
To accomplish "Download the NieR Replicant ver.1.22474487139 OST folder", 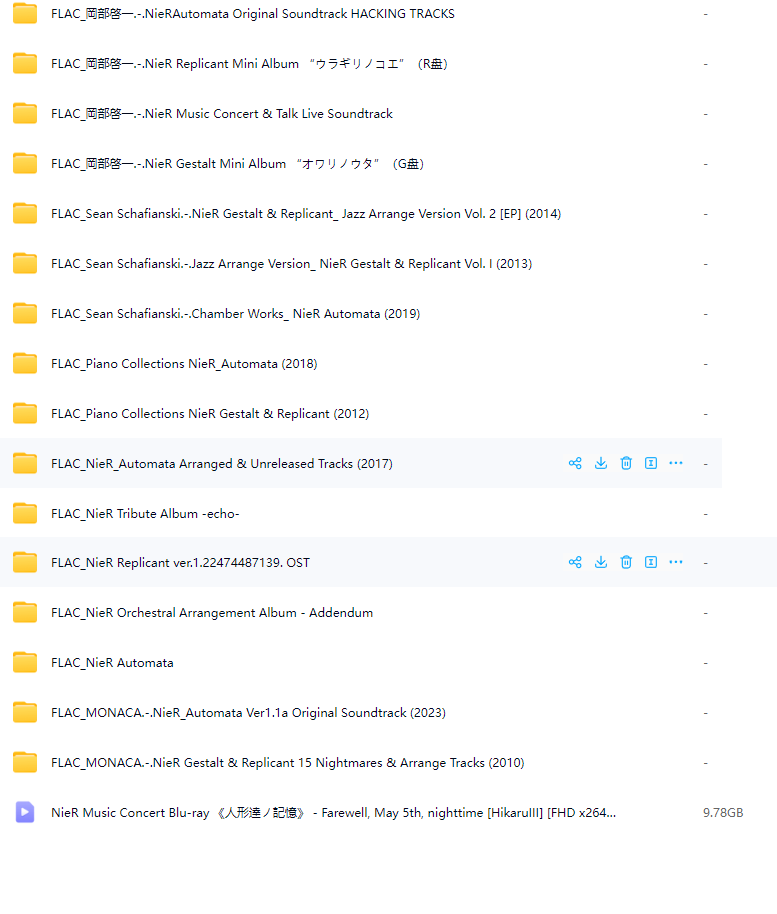I will [x=600, y=563].
